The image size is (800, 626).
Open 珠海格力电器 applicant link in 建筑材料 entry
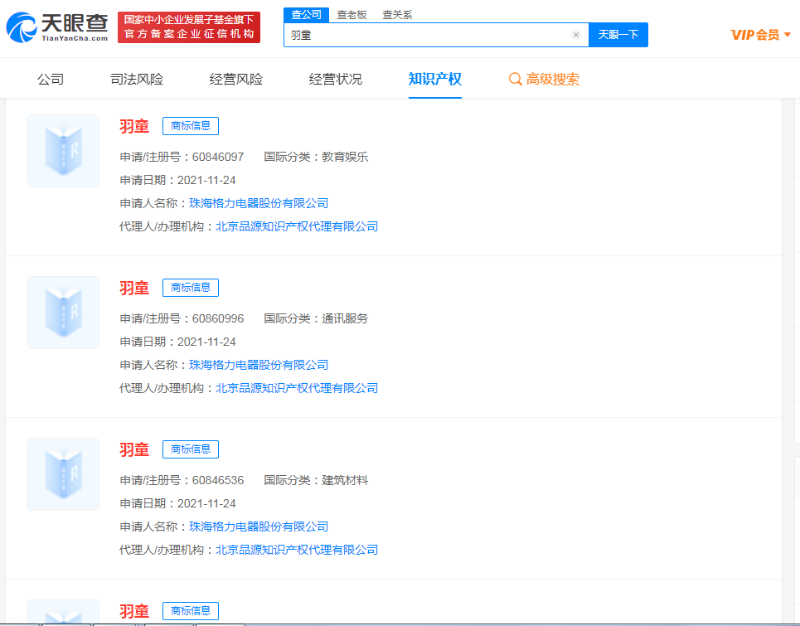coord(259,527)
